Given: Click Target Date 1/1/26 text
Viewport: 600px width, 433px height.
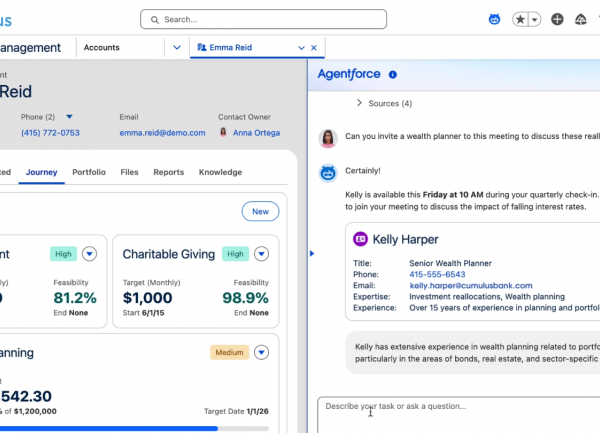Looking at the screenshot, I should pyautogui.click(x=236, y=411).
